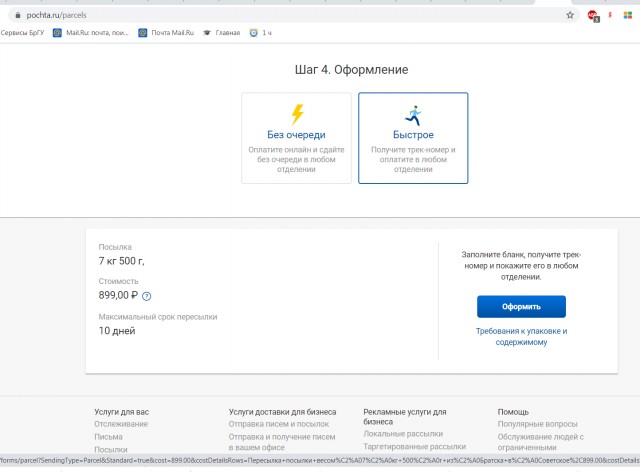Click the Услуги для вас footer heading
The width and height of the screenshot is (640, 472).
click(x=122, y=412)
